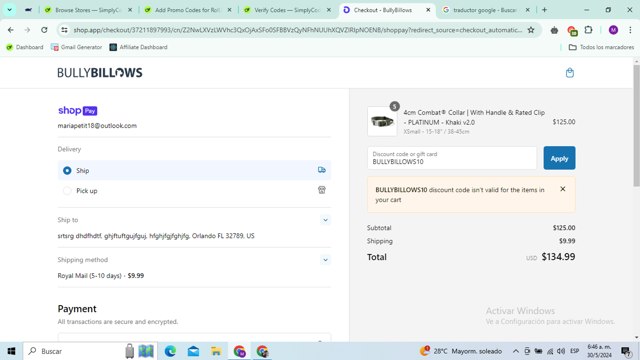Open the tab search dropdown
This screenshot has height=360, width=640.
coord(9,10)
